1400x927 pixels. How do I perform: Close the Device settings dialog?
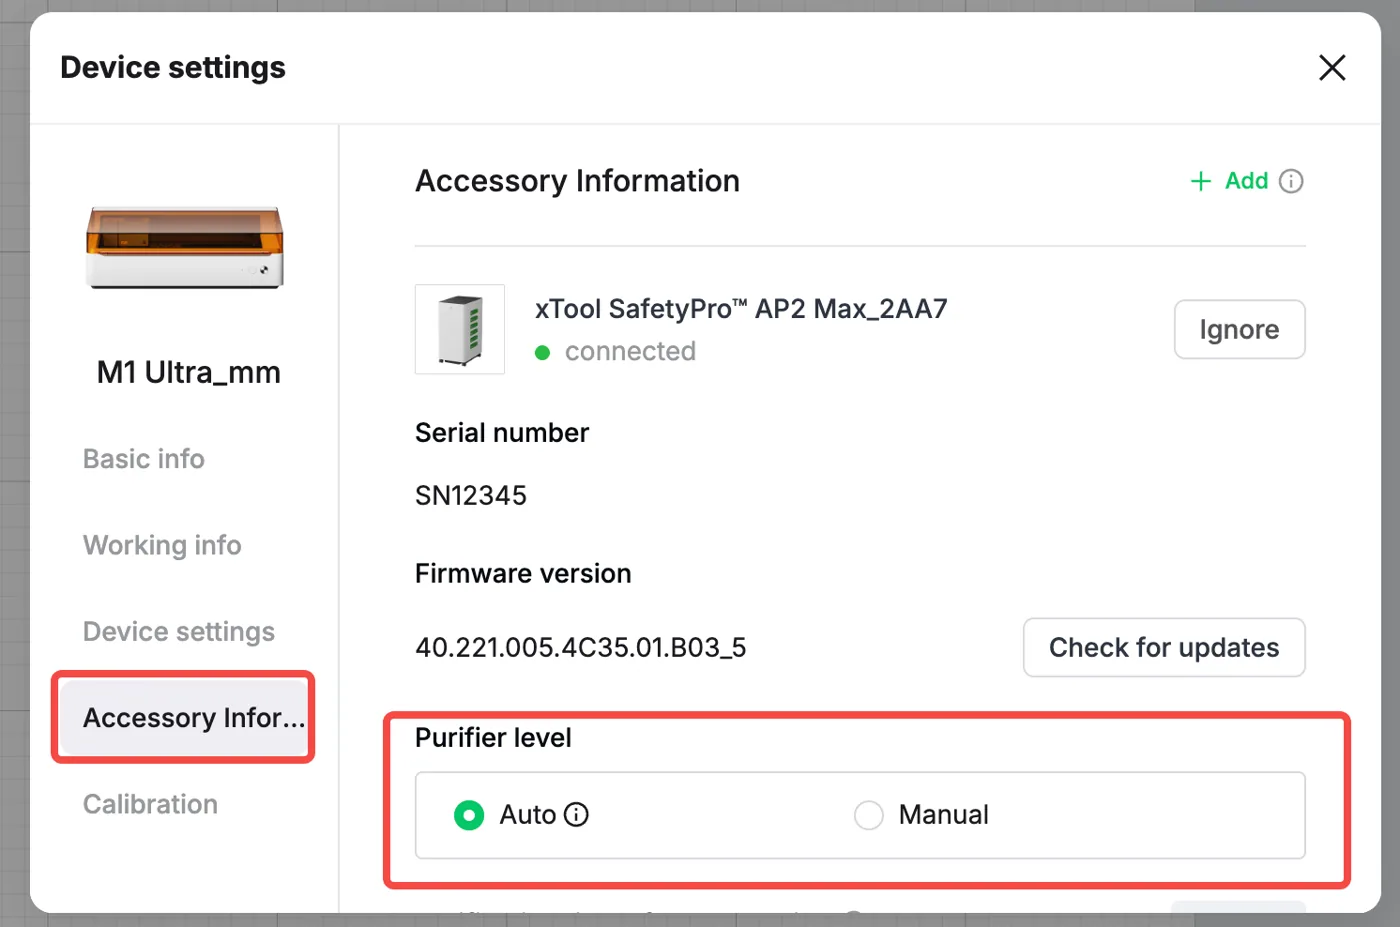[x=1332, y=68]
